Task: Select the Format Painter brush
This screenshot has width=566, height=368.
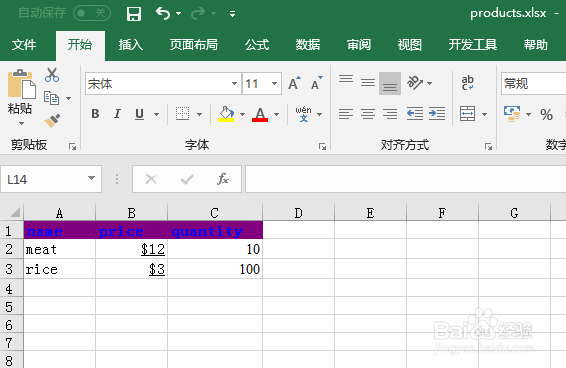Action: pos(52,121)
